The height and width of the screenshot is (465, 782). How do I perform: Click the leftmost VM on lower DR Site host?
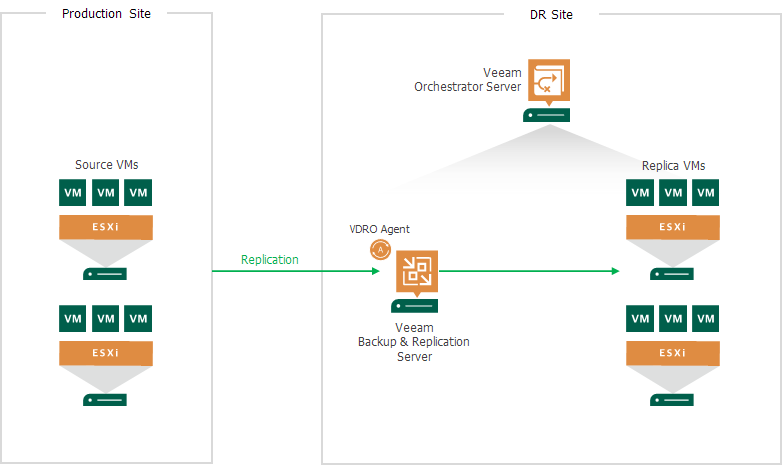point(640,319)
